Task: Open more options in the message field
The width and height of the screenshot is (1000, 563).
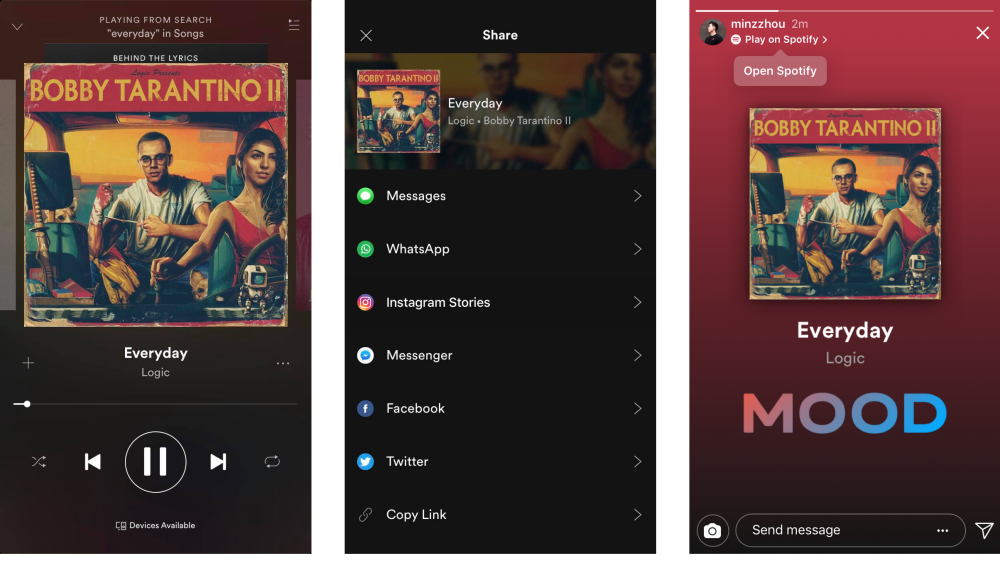Action: tap(943, 530)
